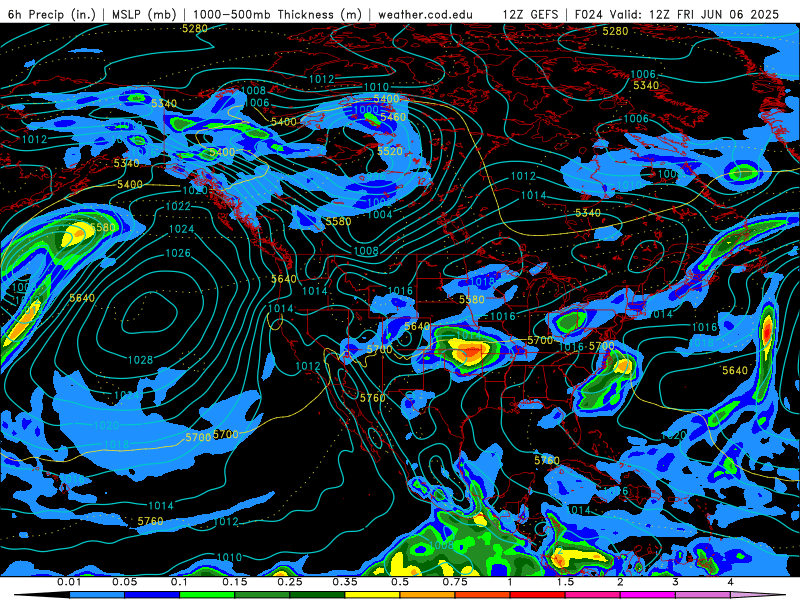The image size is (800, 600).
Task: Click the red legend color swatch
Action: pyautogui.click(x=538, y=595)
